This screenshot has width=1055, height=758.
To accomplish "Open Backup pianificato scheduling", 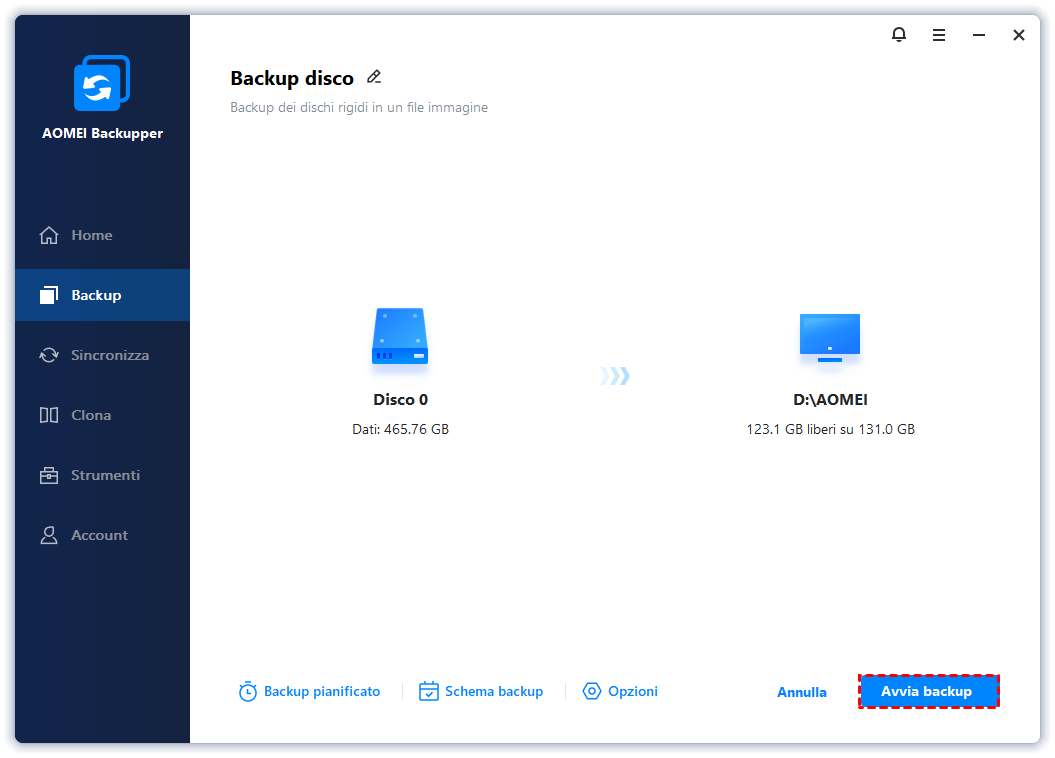I will point(310,691).
